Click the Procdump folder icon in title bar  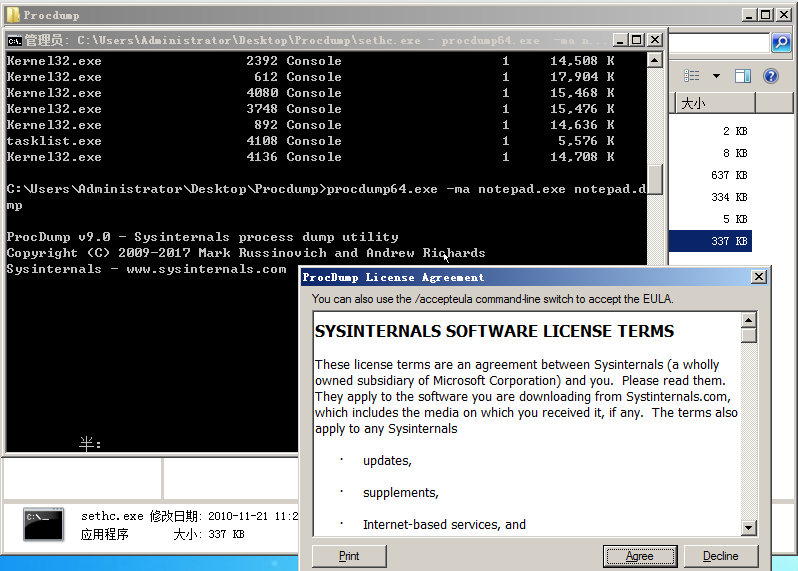[x=13, y=15]
